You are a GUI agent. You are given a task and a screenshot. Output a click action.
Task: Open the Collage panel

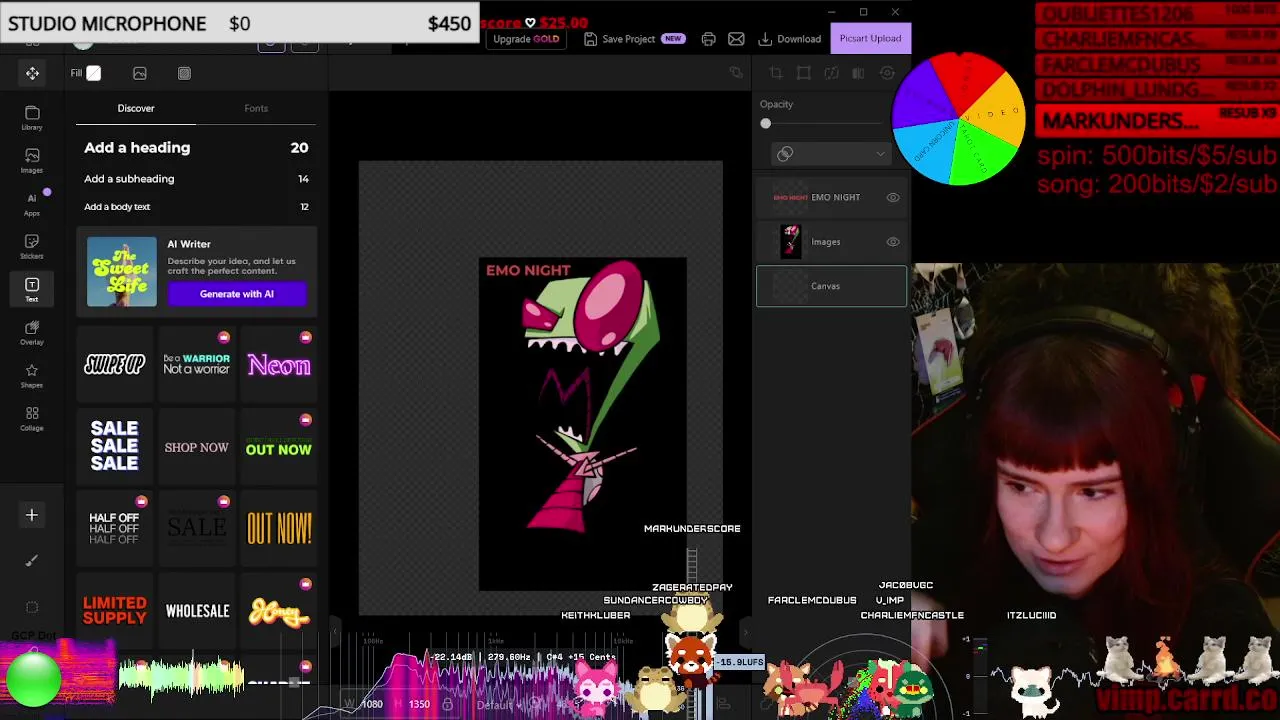32,419
